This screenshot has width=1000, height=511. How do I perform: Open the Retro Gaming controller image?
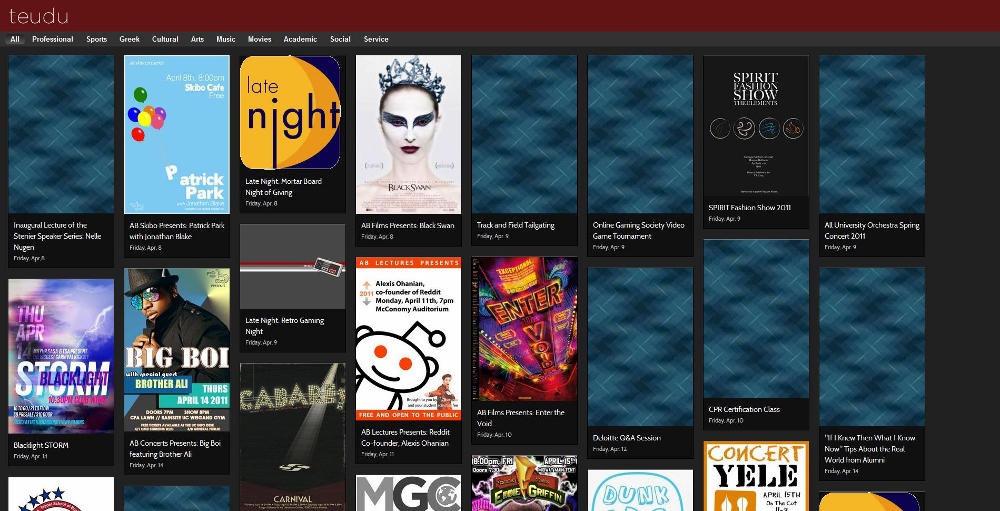point(292,266)
